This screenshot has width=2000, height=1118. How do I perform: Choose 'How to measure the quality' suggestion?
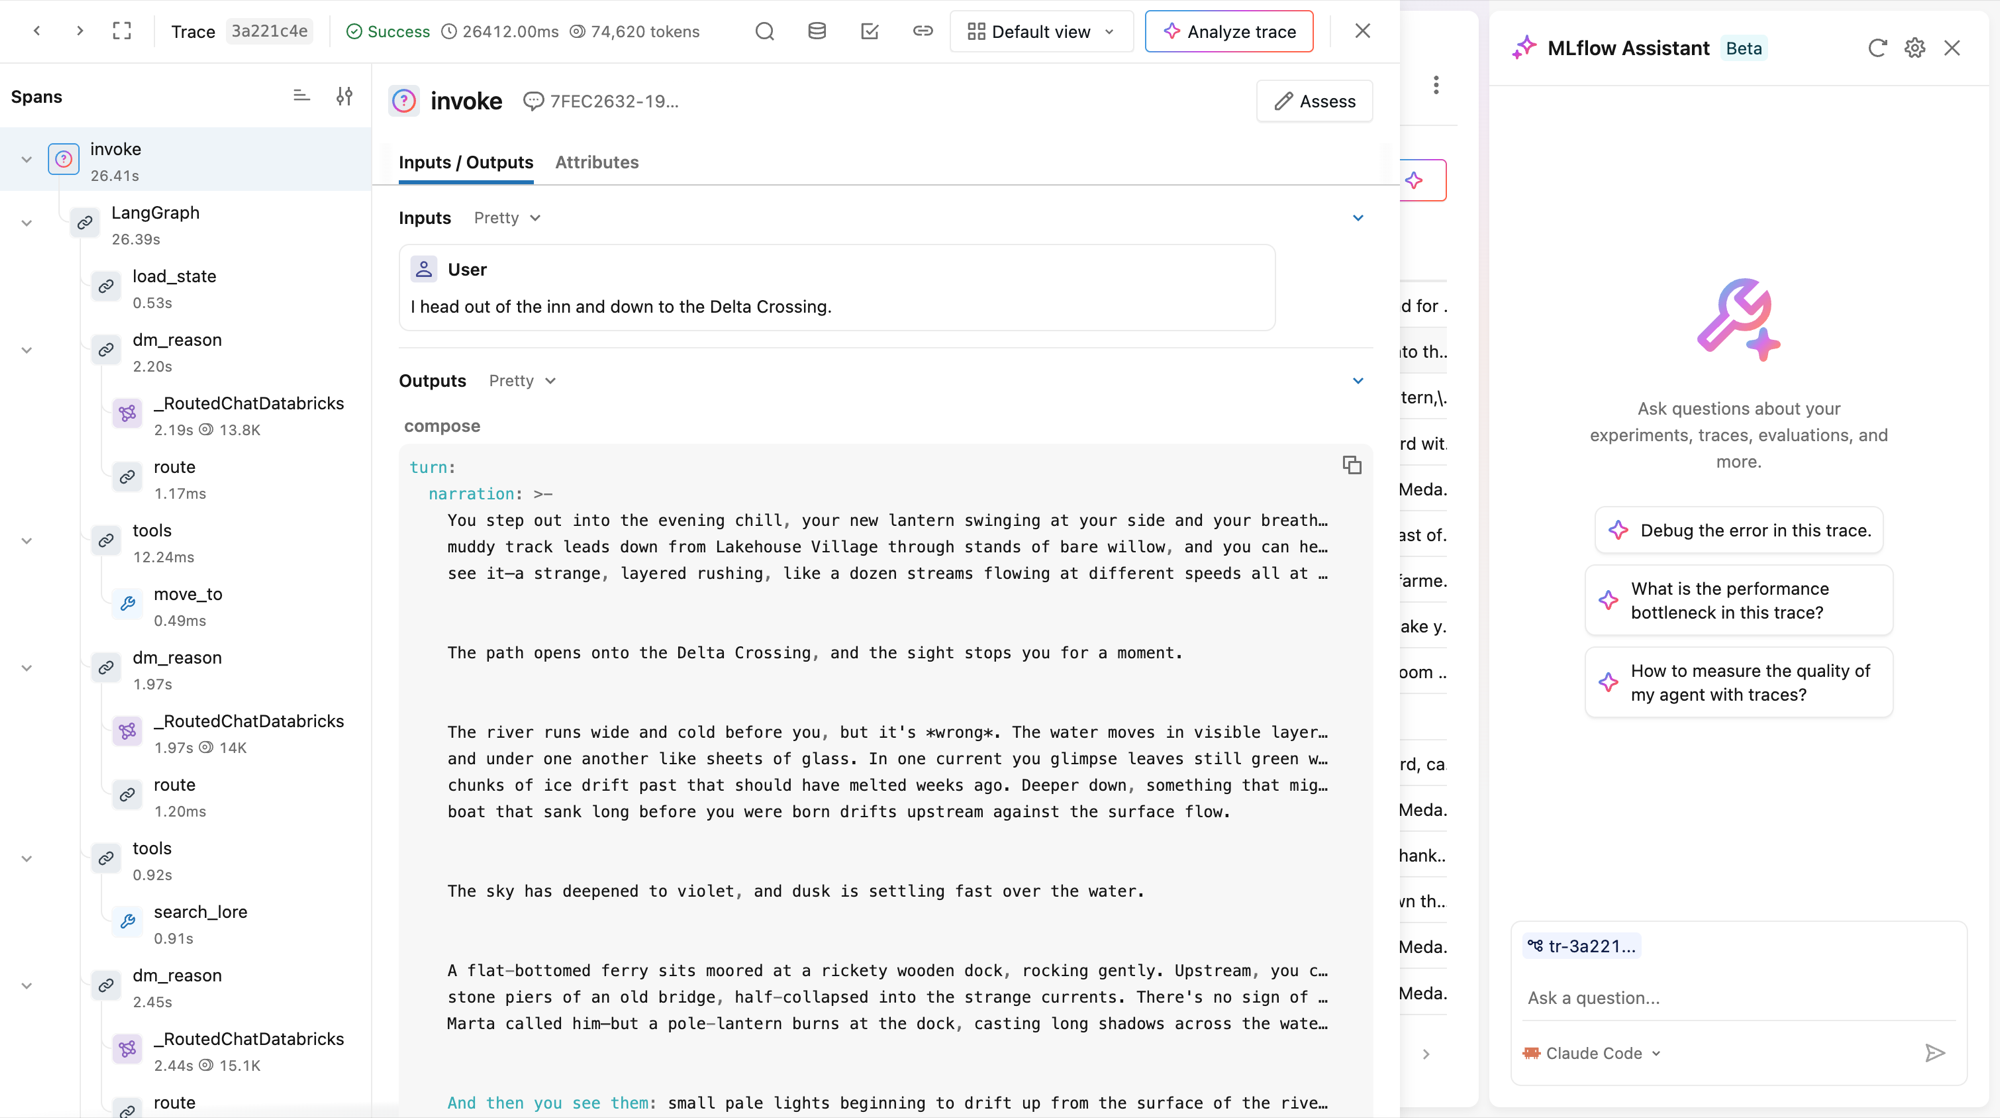tap(1739, 682)
